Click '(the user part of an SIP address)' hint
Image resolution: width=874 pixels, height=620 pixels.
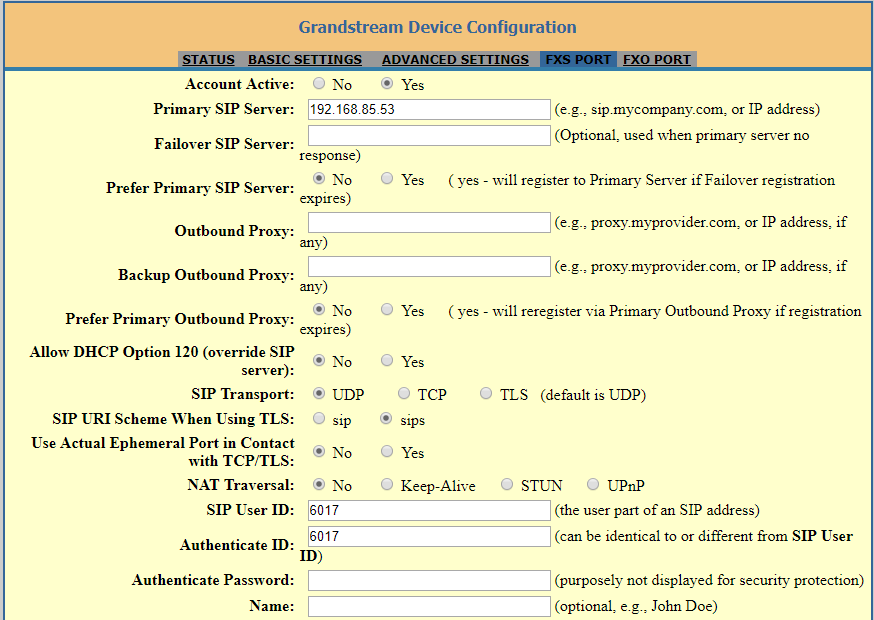657,510
